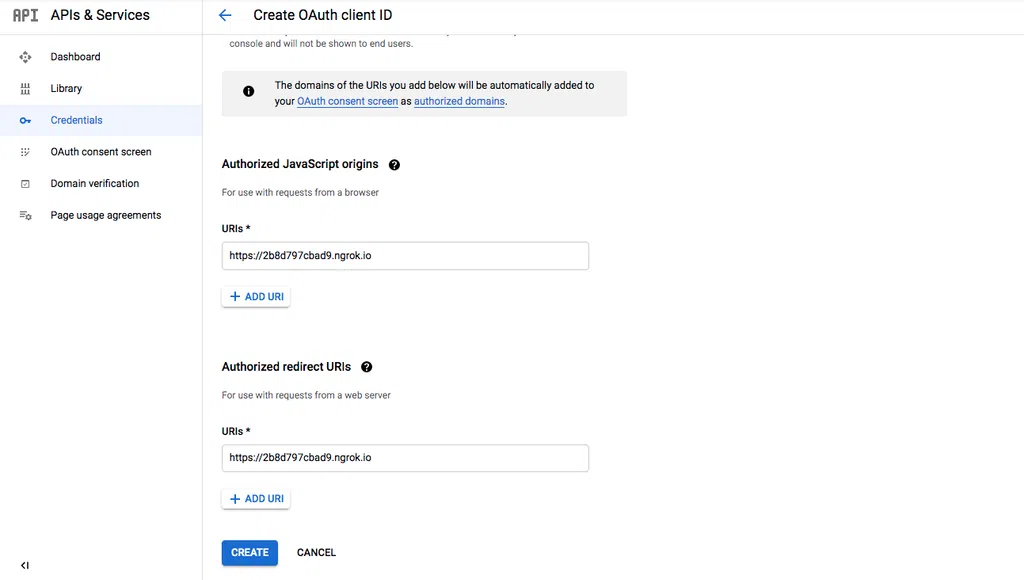Screen dimensions: 1024x580
Task: Click the Library sidebar icon
Action: [x=25, y=89]
